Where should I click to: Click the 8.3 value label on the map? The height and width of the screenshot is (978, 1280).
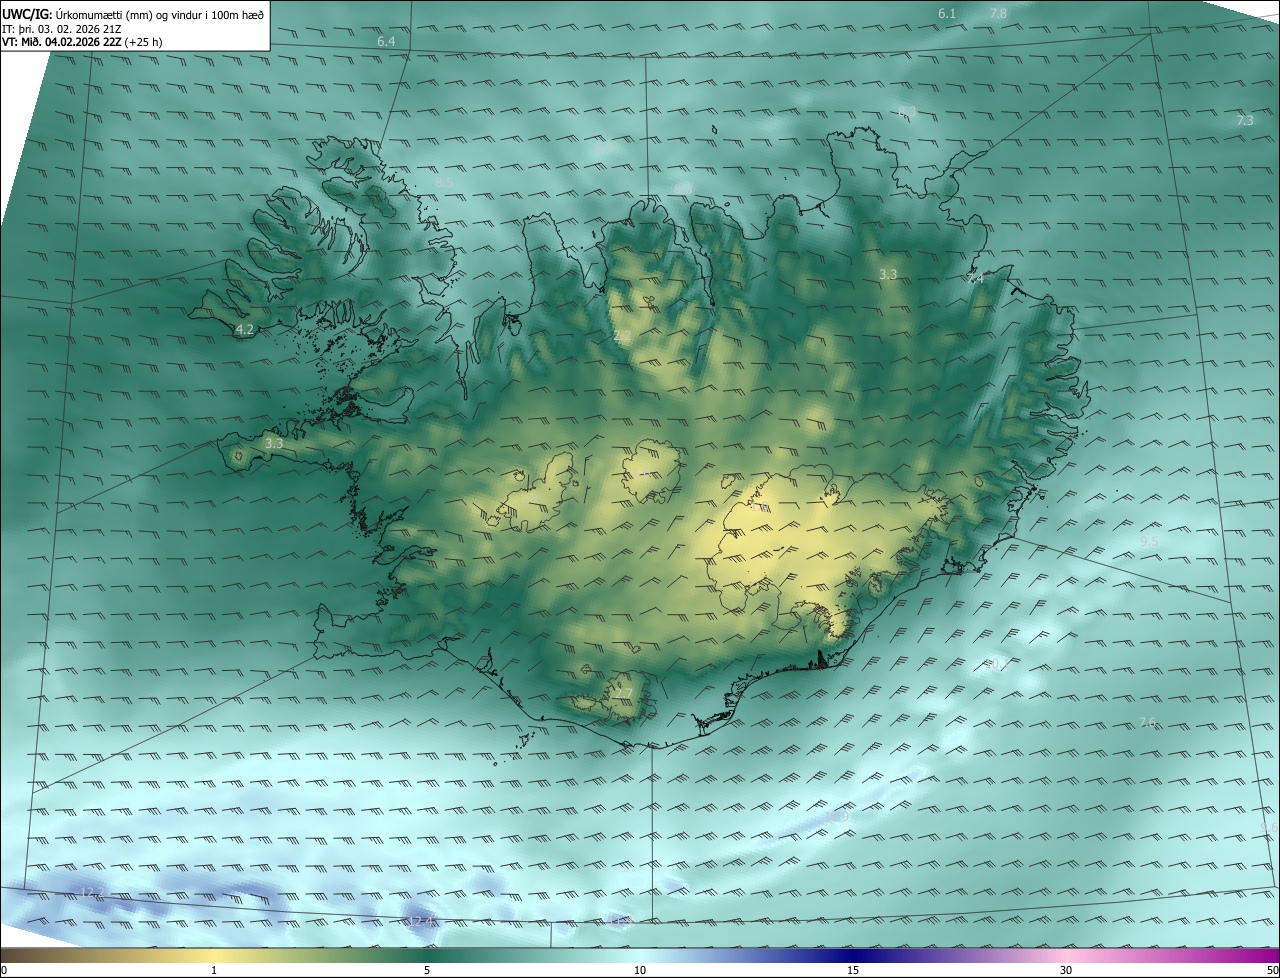tap(907, 111)
